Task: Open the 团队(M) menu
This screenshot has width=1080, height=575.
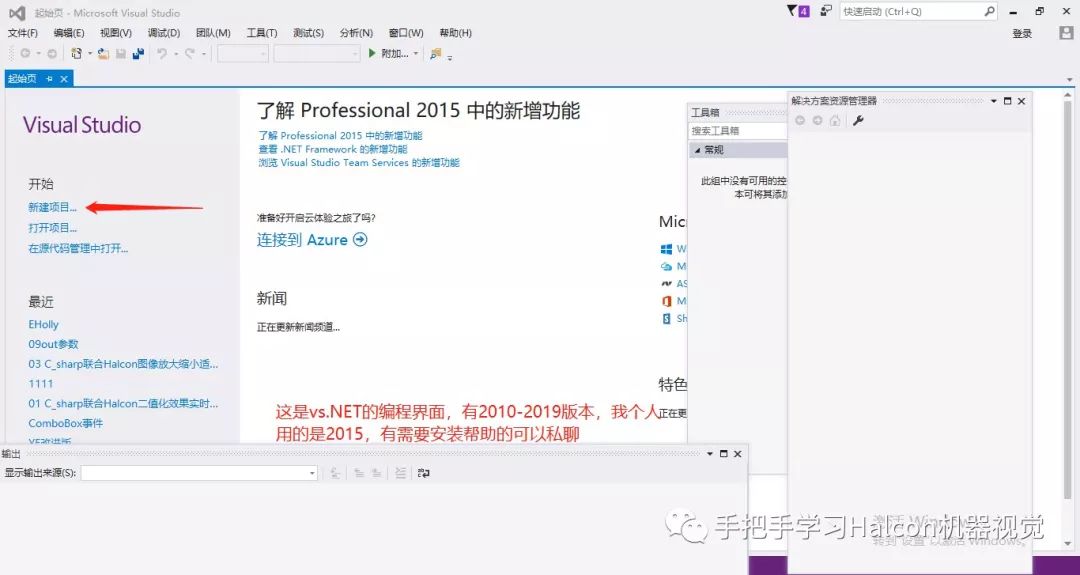Action: 213,32
